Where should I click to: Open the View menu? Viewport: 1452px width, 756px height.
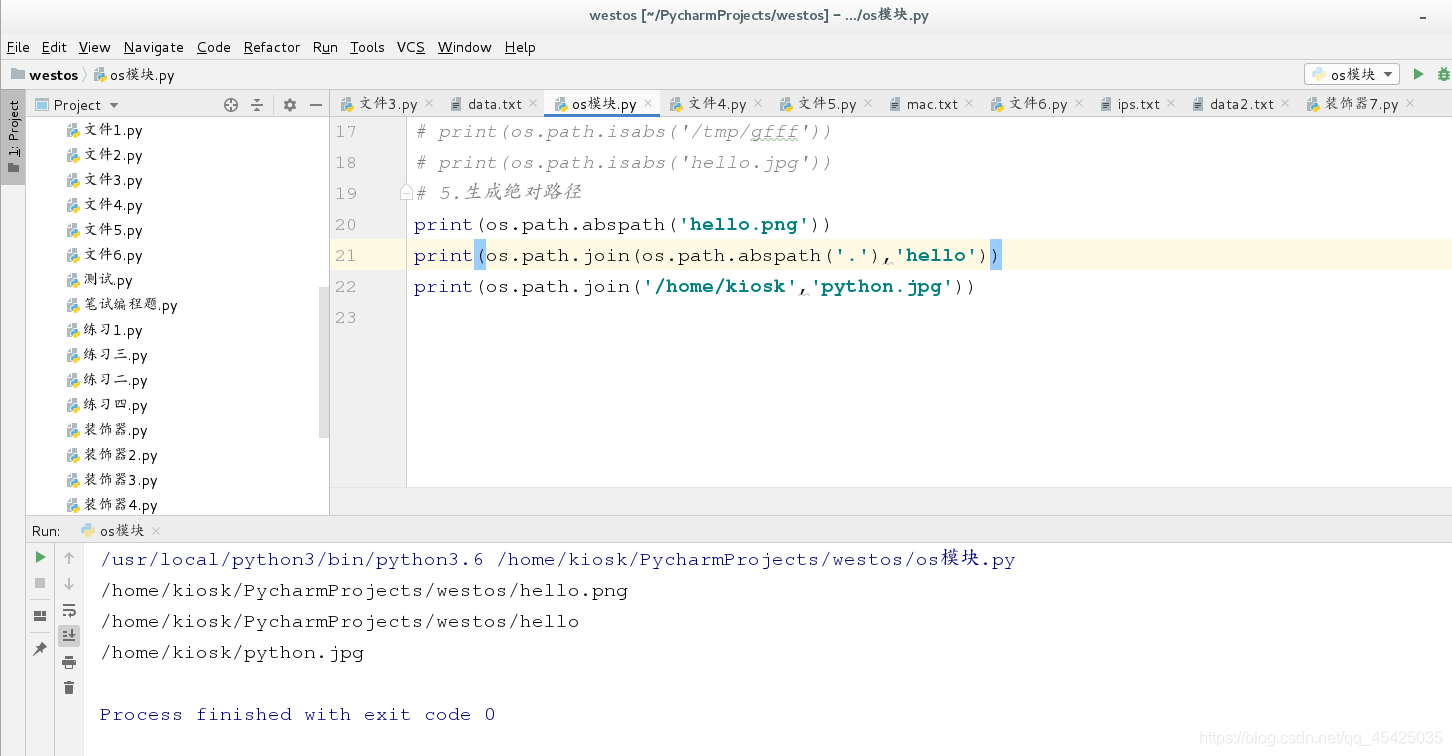[95, 47]
